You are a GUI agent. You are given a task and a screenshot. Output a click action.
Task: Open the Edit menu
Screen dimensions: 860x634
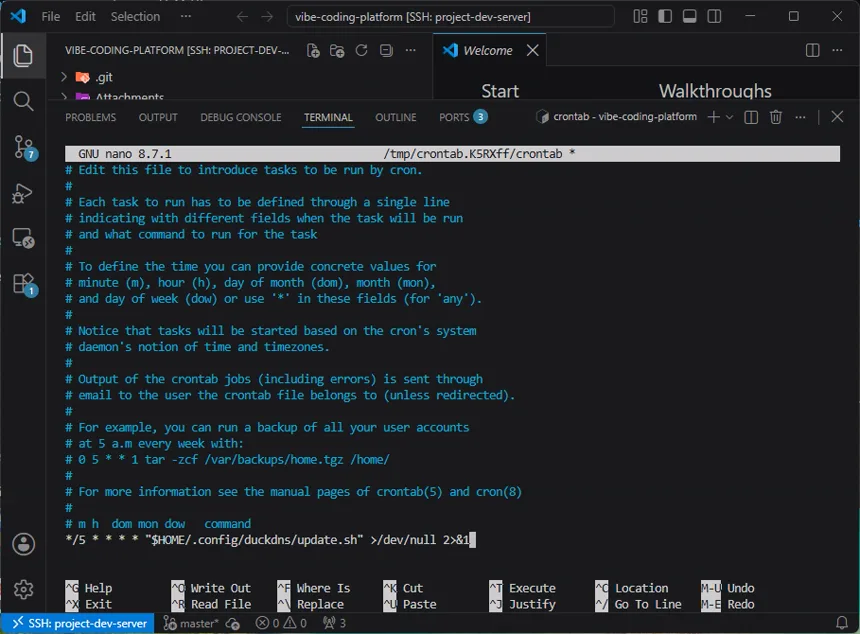[85, 16]
